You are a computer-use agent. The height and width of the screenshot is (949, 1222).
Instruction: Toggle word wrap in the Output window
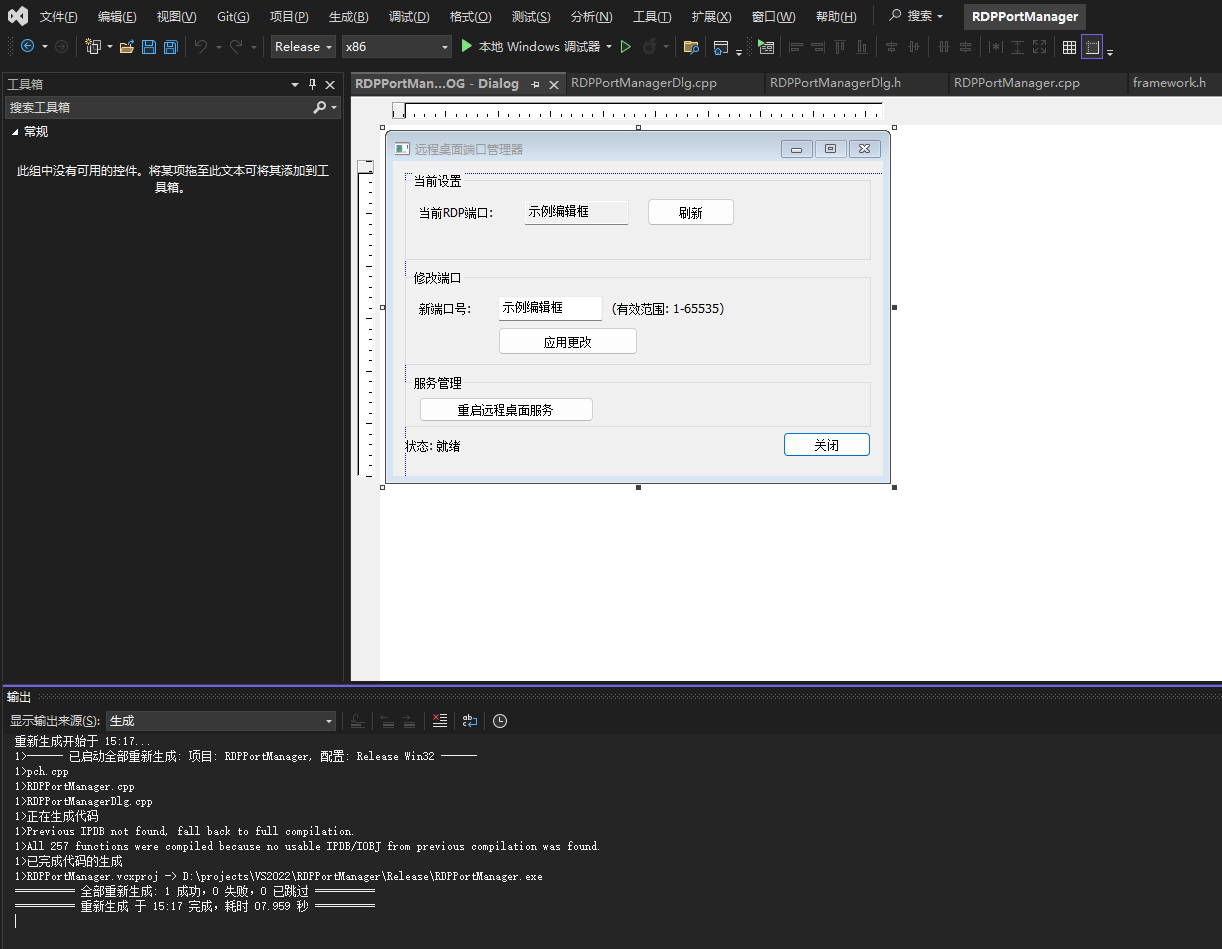click(x=470, y=720)
